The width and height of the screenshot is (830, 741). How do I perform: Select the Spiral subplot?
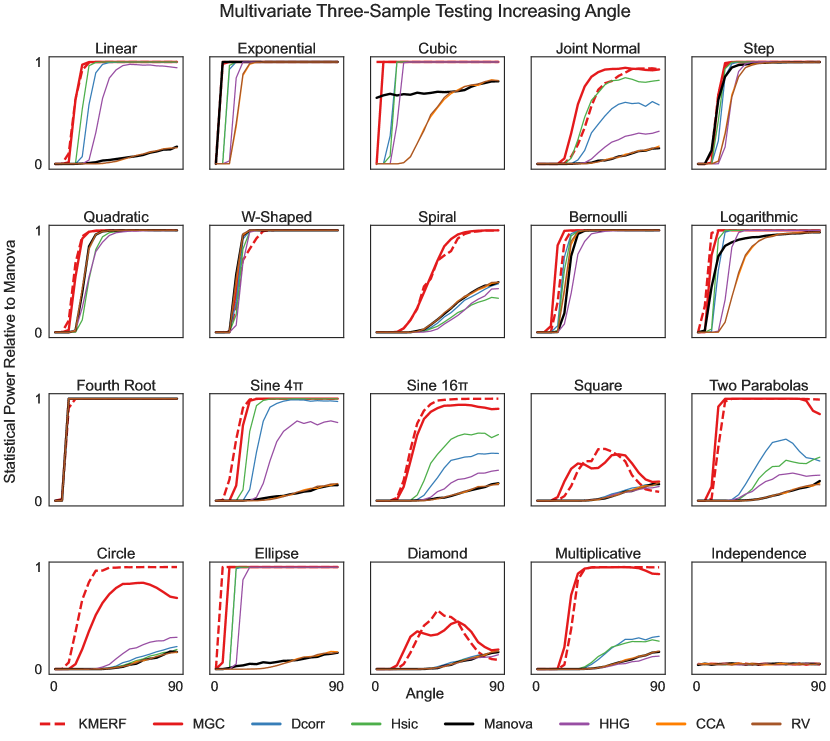click(437, 280)
